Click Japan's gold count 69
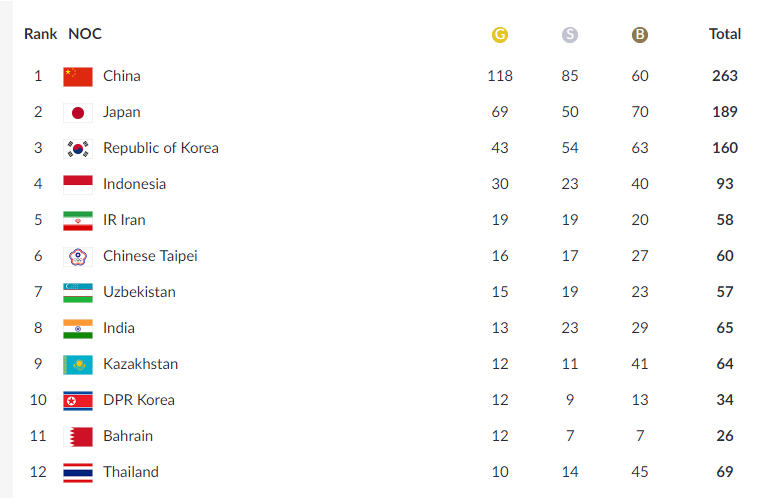Image resolution: width=771 pixels, height=498 pixels. (x=500, y=112)
